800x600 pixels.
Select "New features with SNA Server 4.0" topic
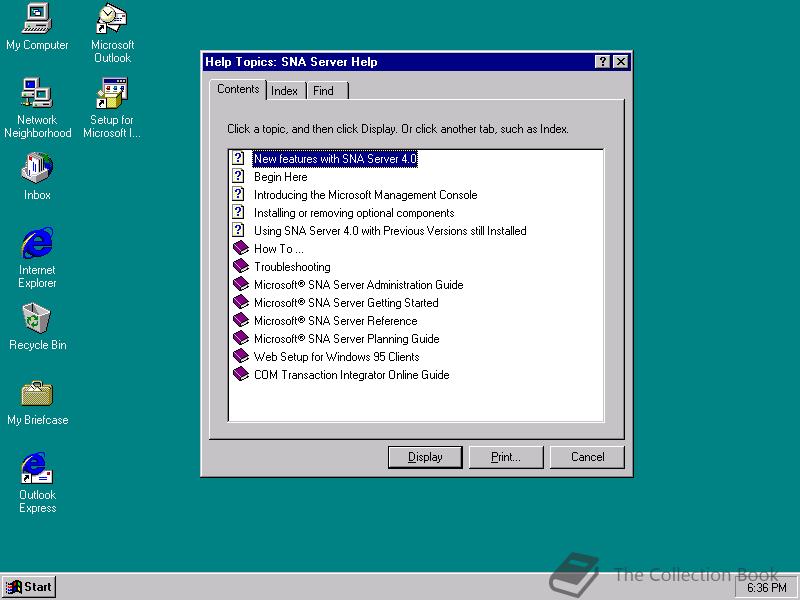(335, 159)
